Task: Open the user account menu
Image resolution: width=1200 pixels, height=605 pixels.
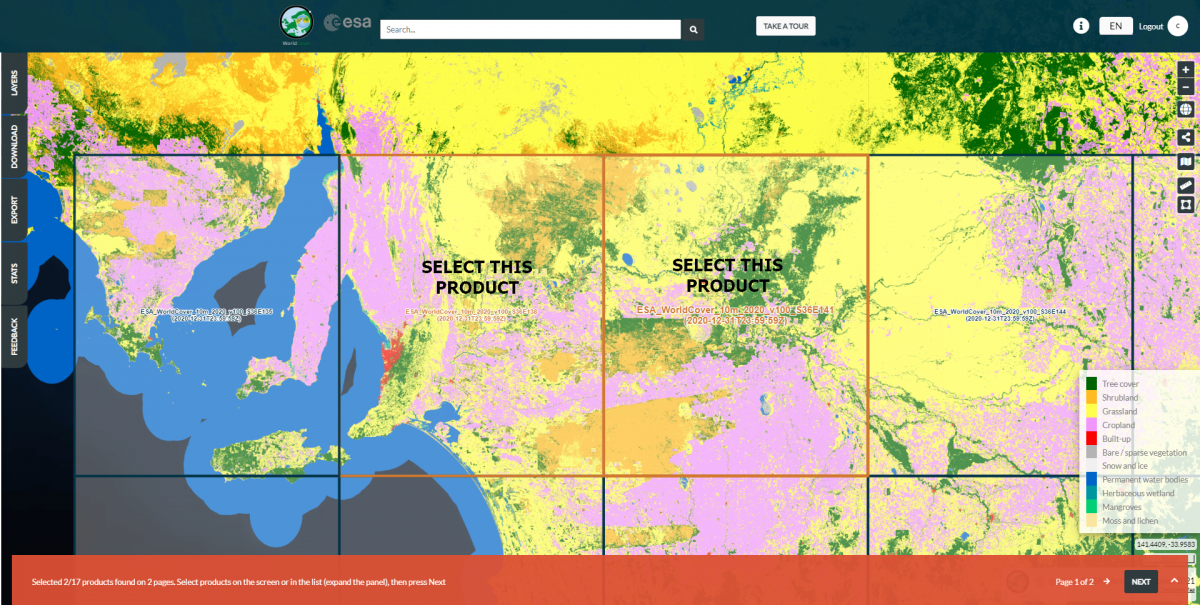Action: [x=1176, y=26]
